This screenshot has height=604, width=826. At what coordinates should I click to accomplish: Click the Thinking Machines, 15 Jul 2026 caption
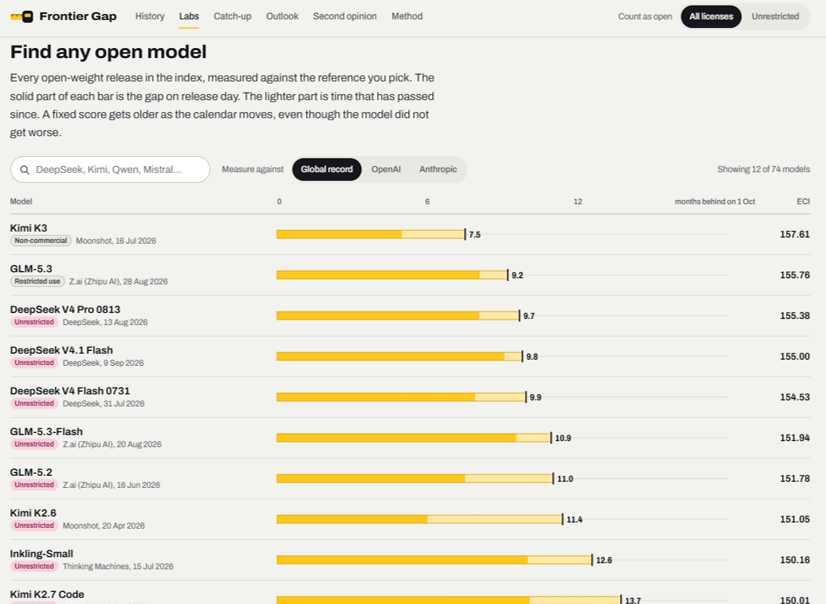point(118,567)
